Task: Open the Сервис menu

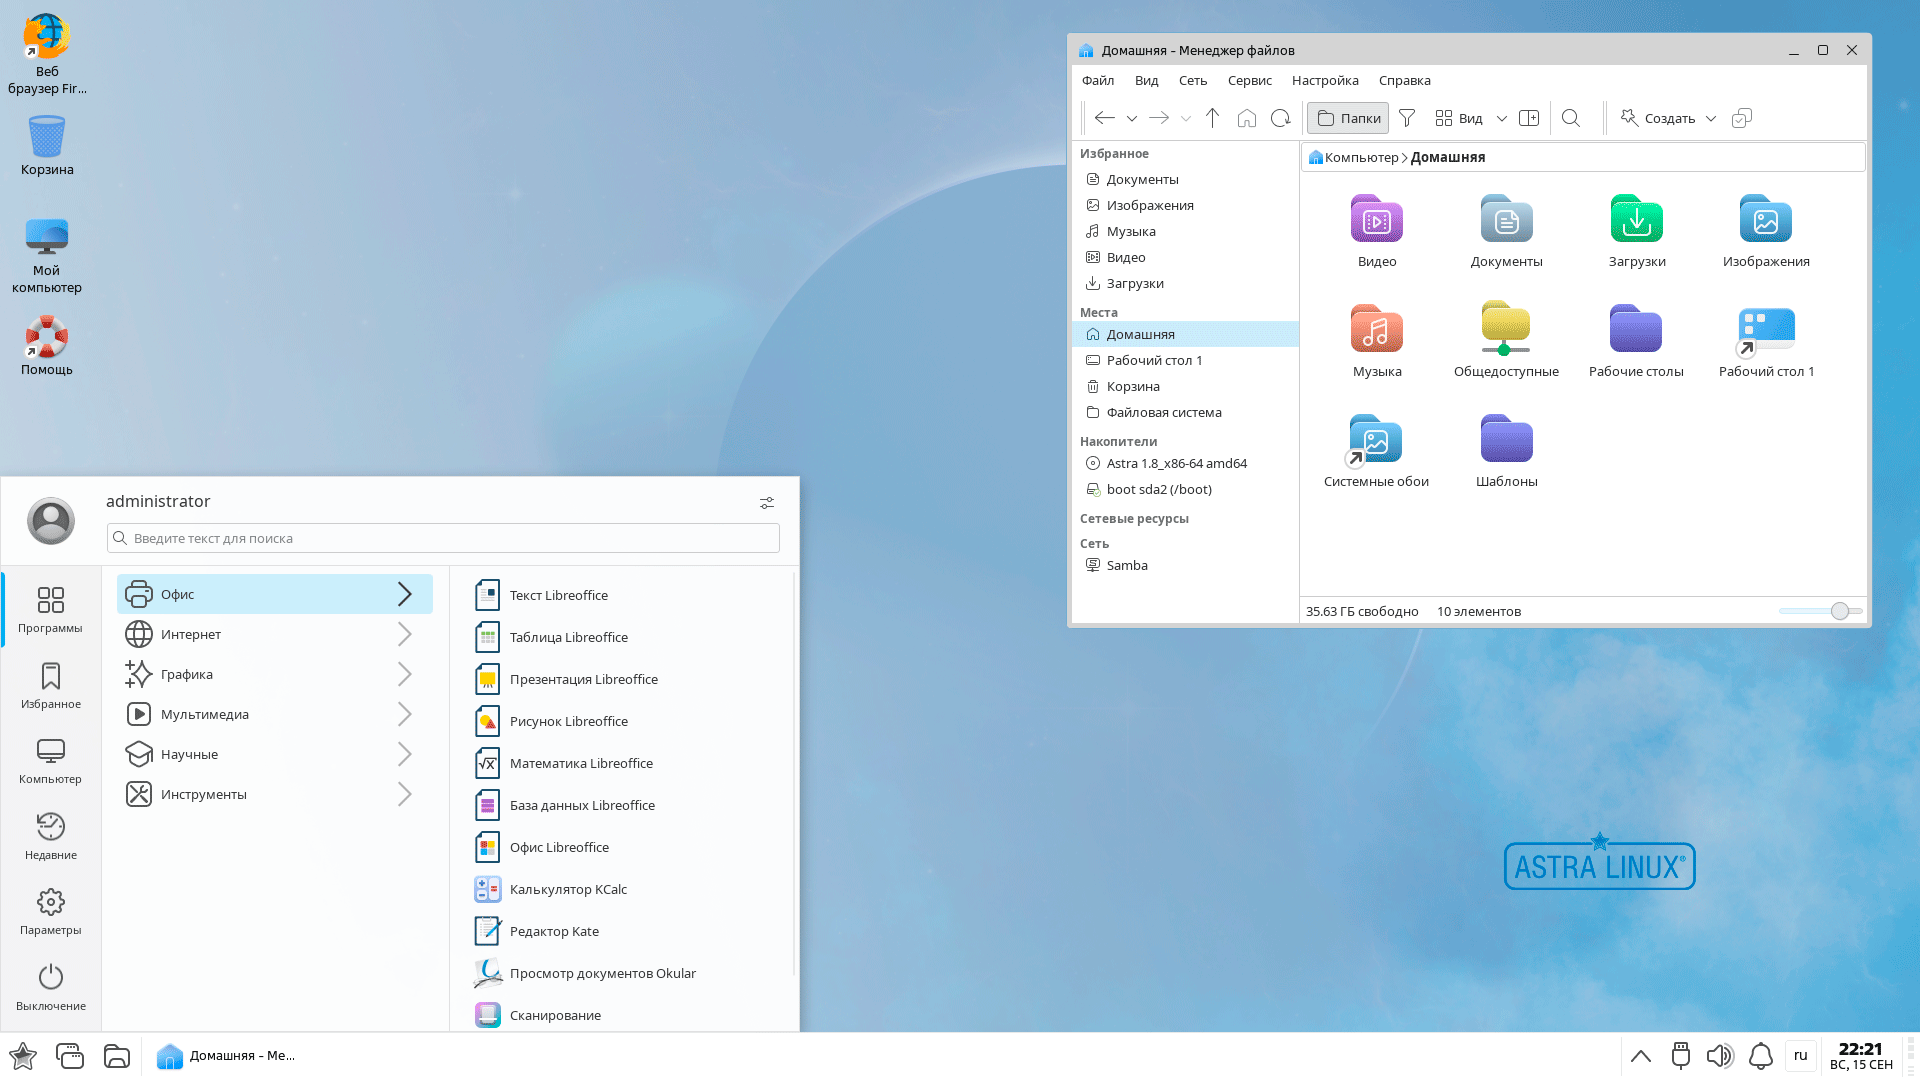Action: pos(1249,80)
